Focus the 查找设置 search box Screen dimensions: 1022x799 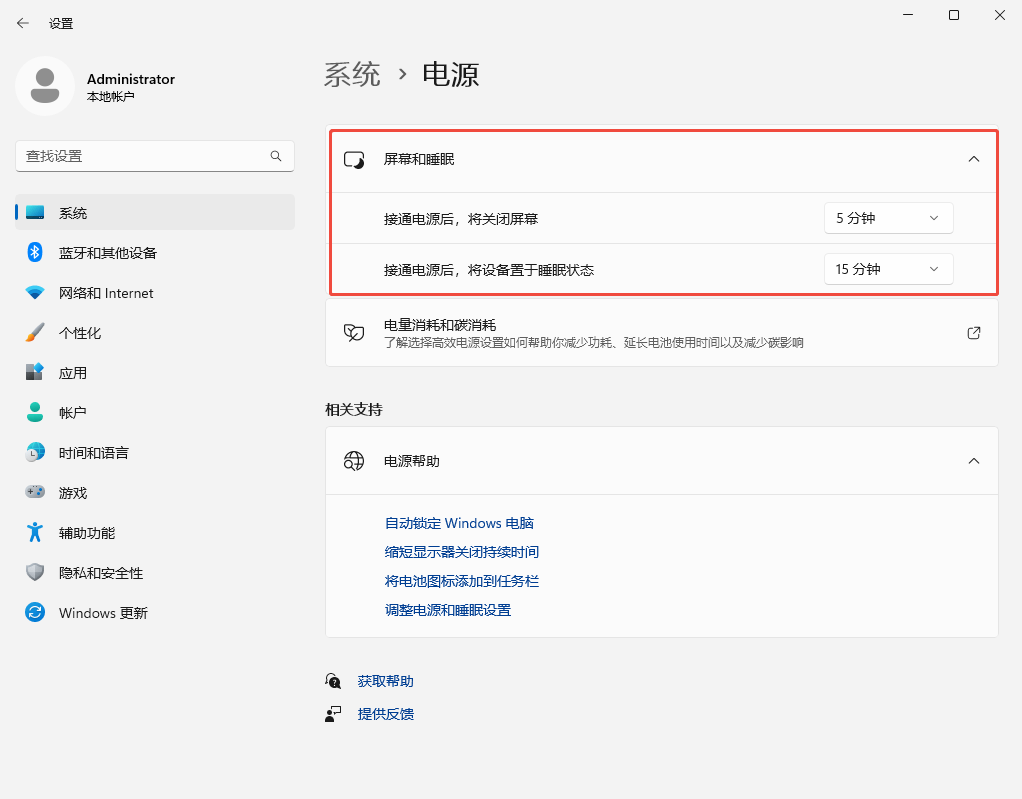(155, 156)
